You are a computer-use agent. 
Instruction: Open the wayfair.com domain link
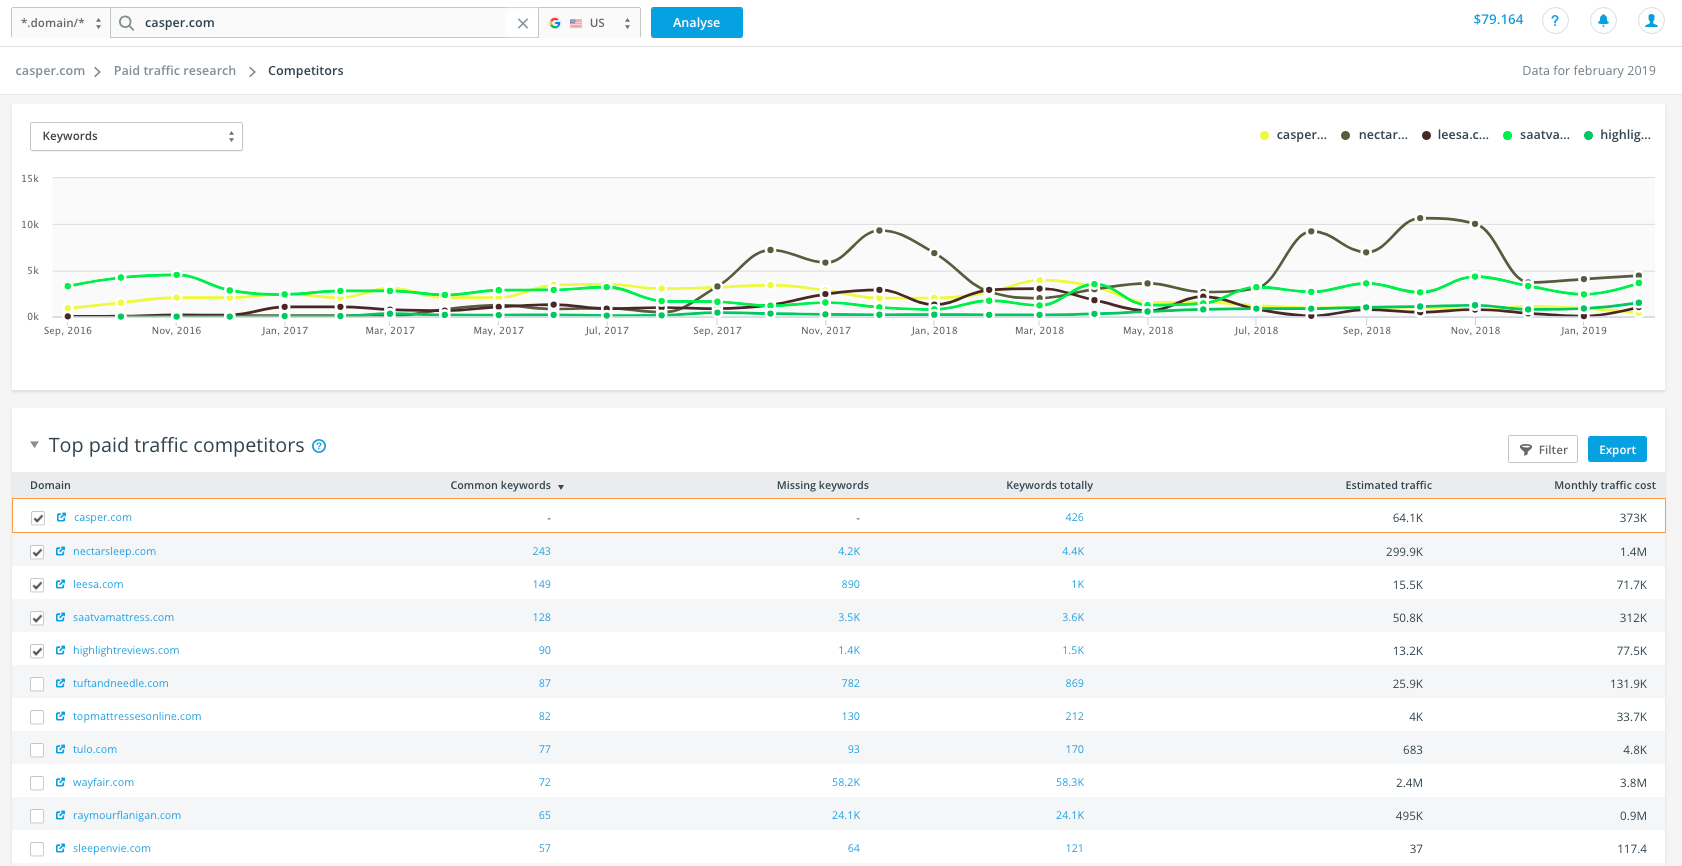pos(103,782)
